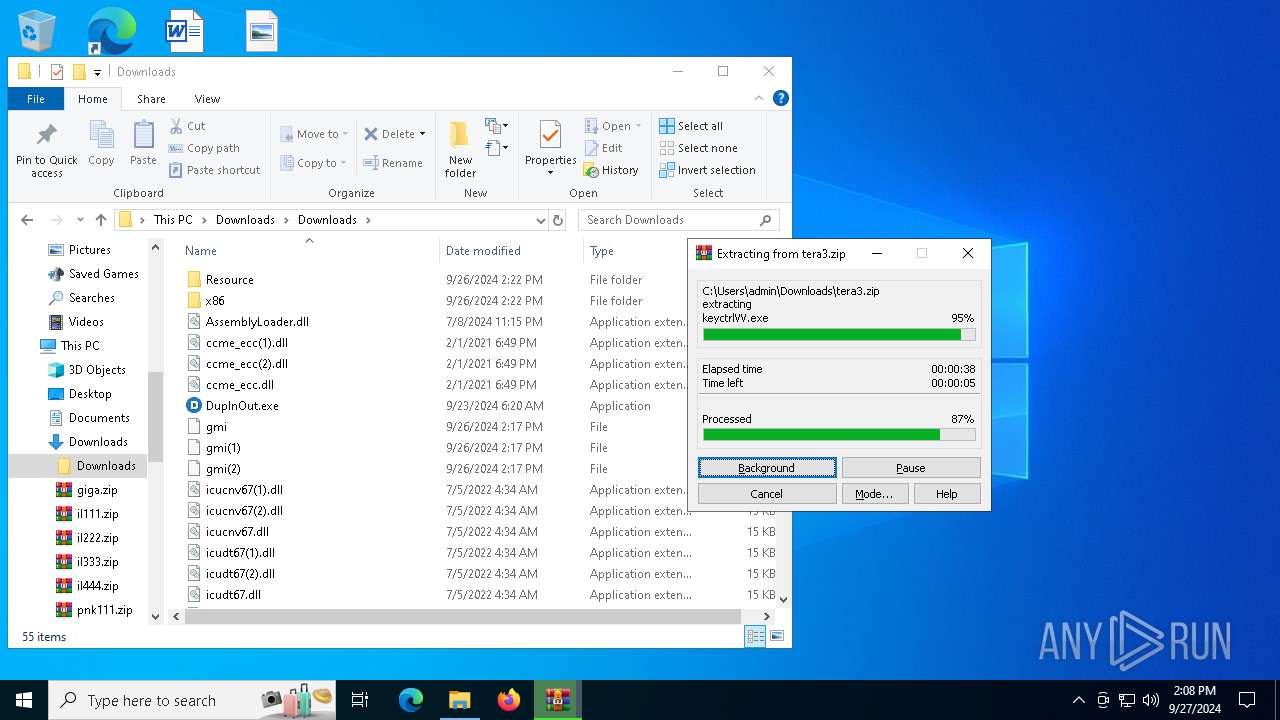The image size is (1280, 720).
Task: Switch to details view layout icon
Action: (x=755, y=637)
